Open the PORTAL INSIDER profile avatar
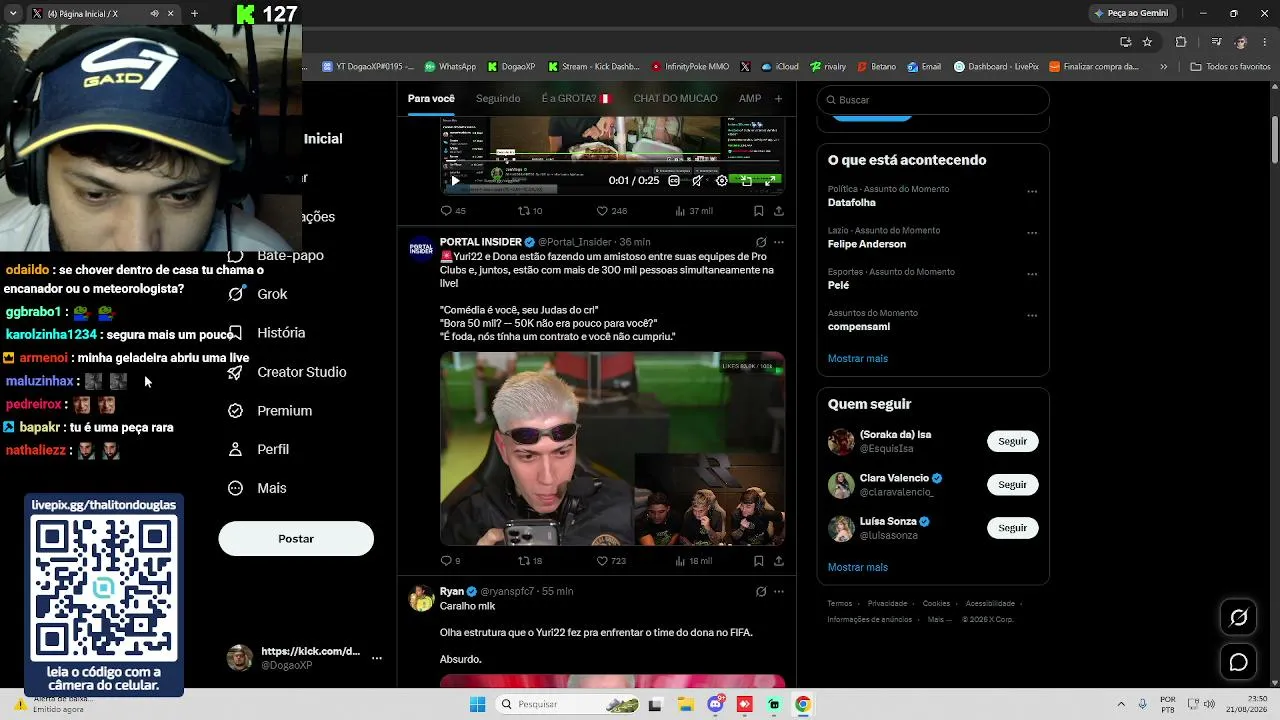The height and width of the screenshot is (720, 1280). 422,248
